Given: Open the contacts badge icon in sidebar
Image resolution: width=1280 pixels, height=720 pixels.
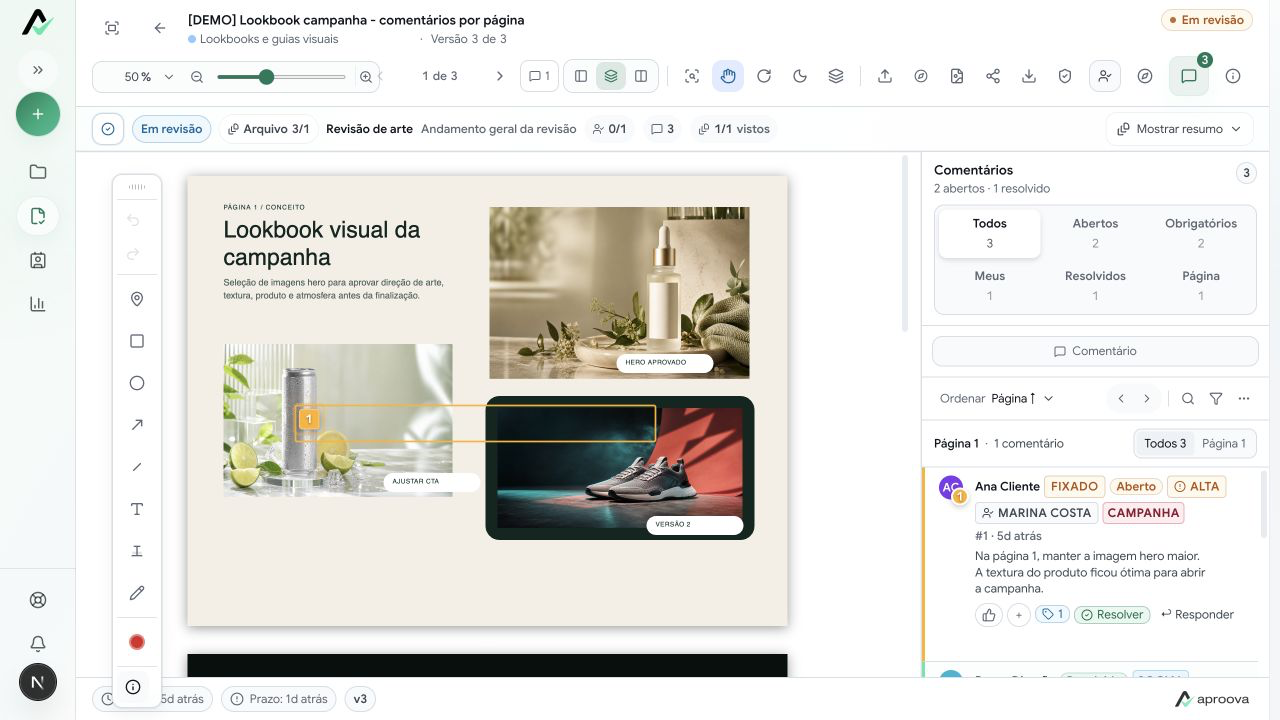Looking at the screenshot, I should [38, 260].
